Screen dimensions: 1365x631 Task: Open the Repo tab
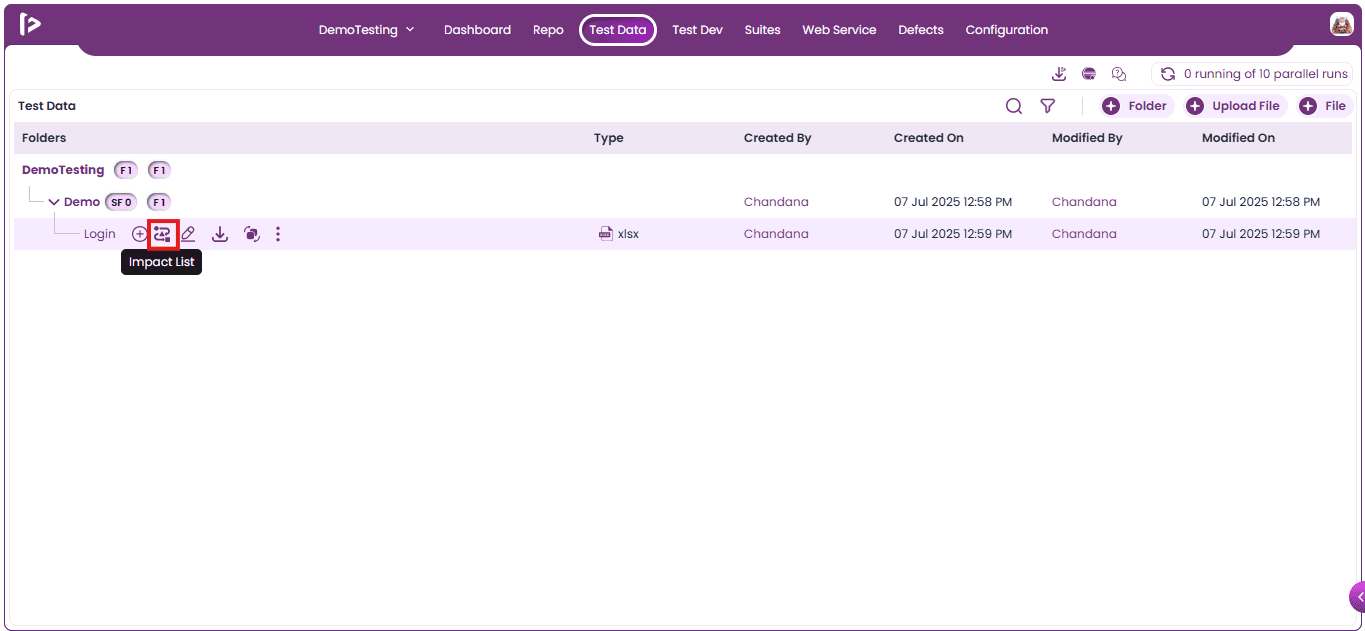pos(548,30)
